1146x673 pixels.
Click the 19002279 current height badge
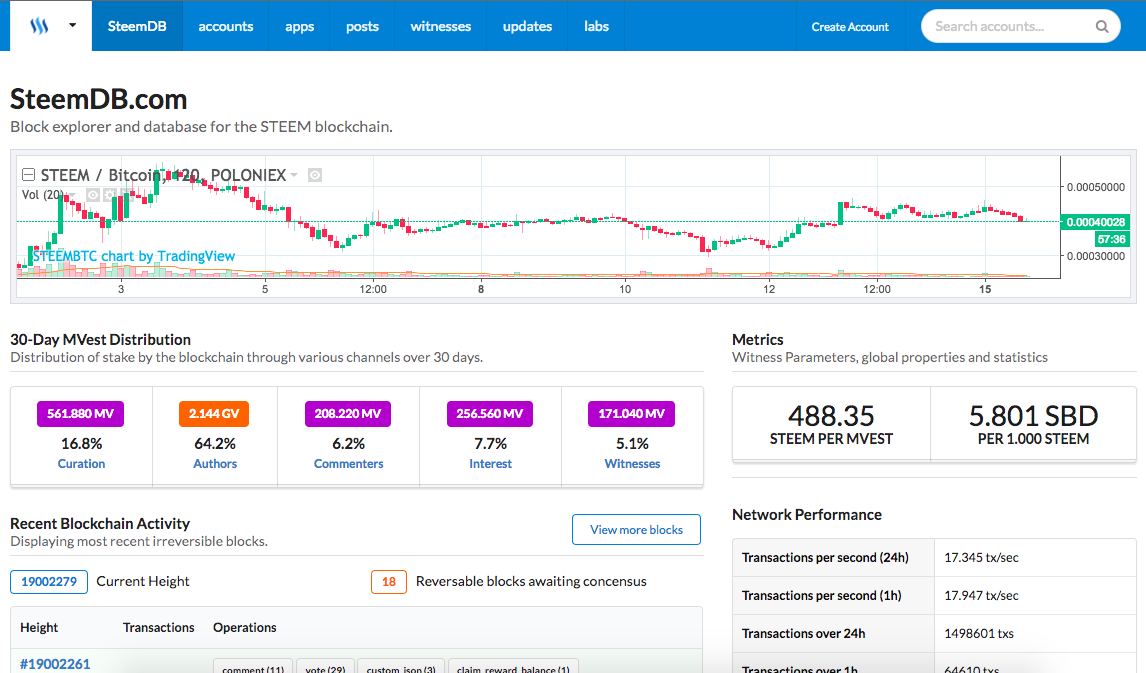(49, 582)
